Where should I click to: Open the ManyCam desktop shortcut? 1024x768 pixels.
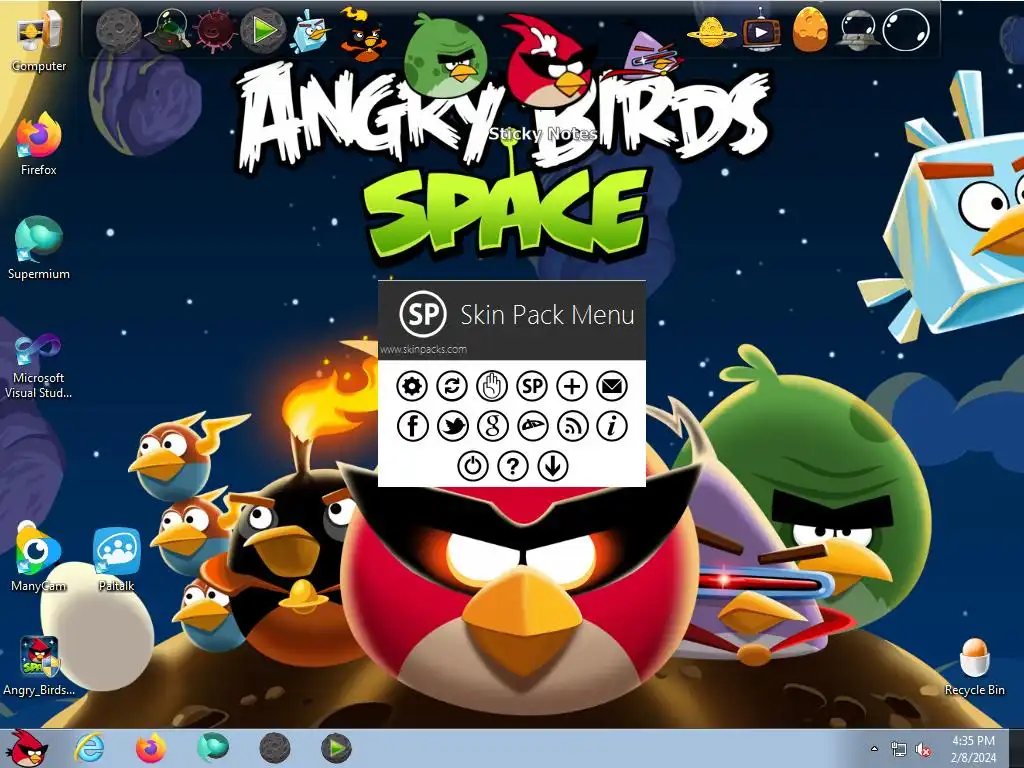(x=39, y=559)
